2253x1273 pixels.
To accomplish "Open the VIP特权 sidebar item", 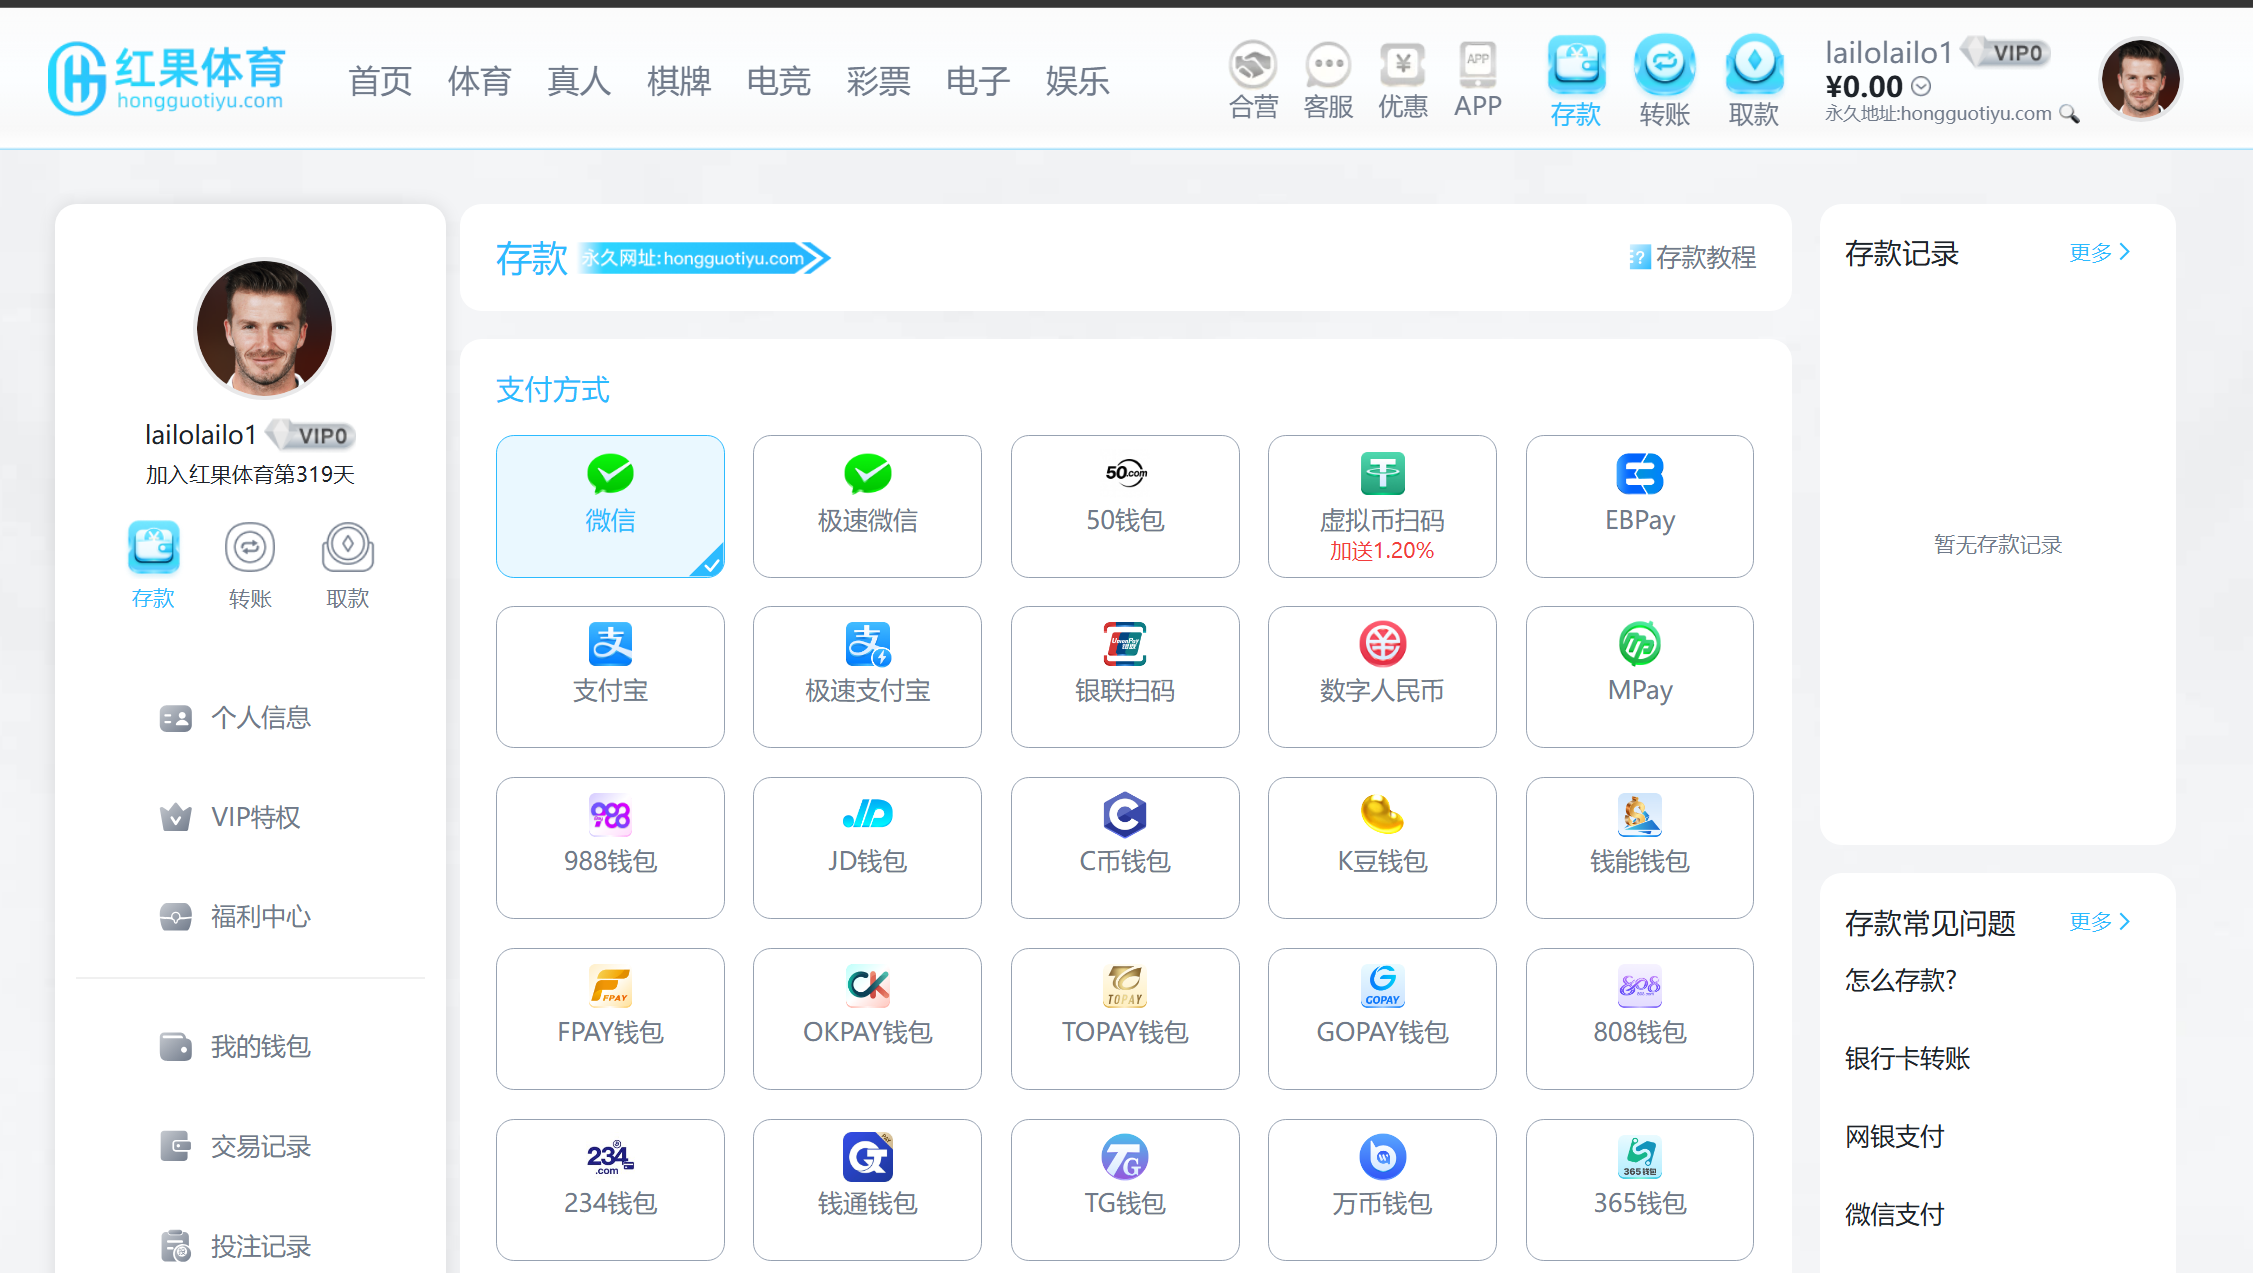I will tap(230, 817).
